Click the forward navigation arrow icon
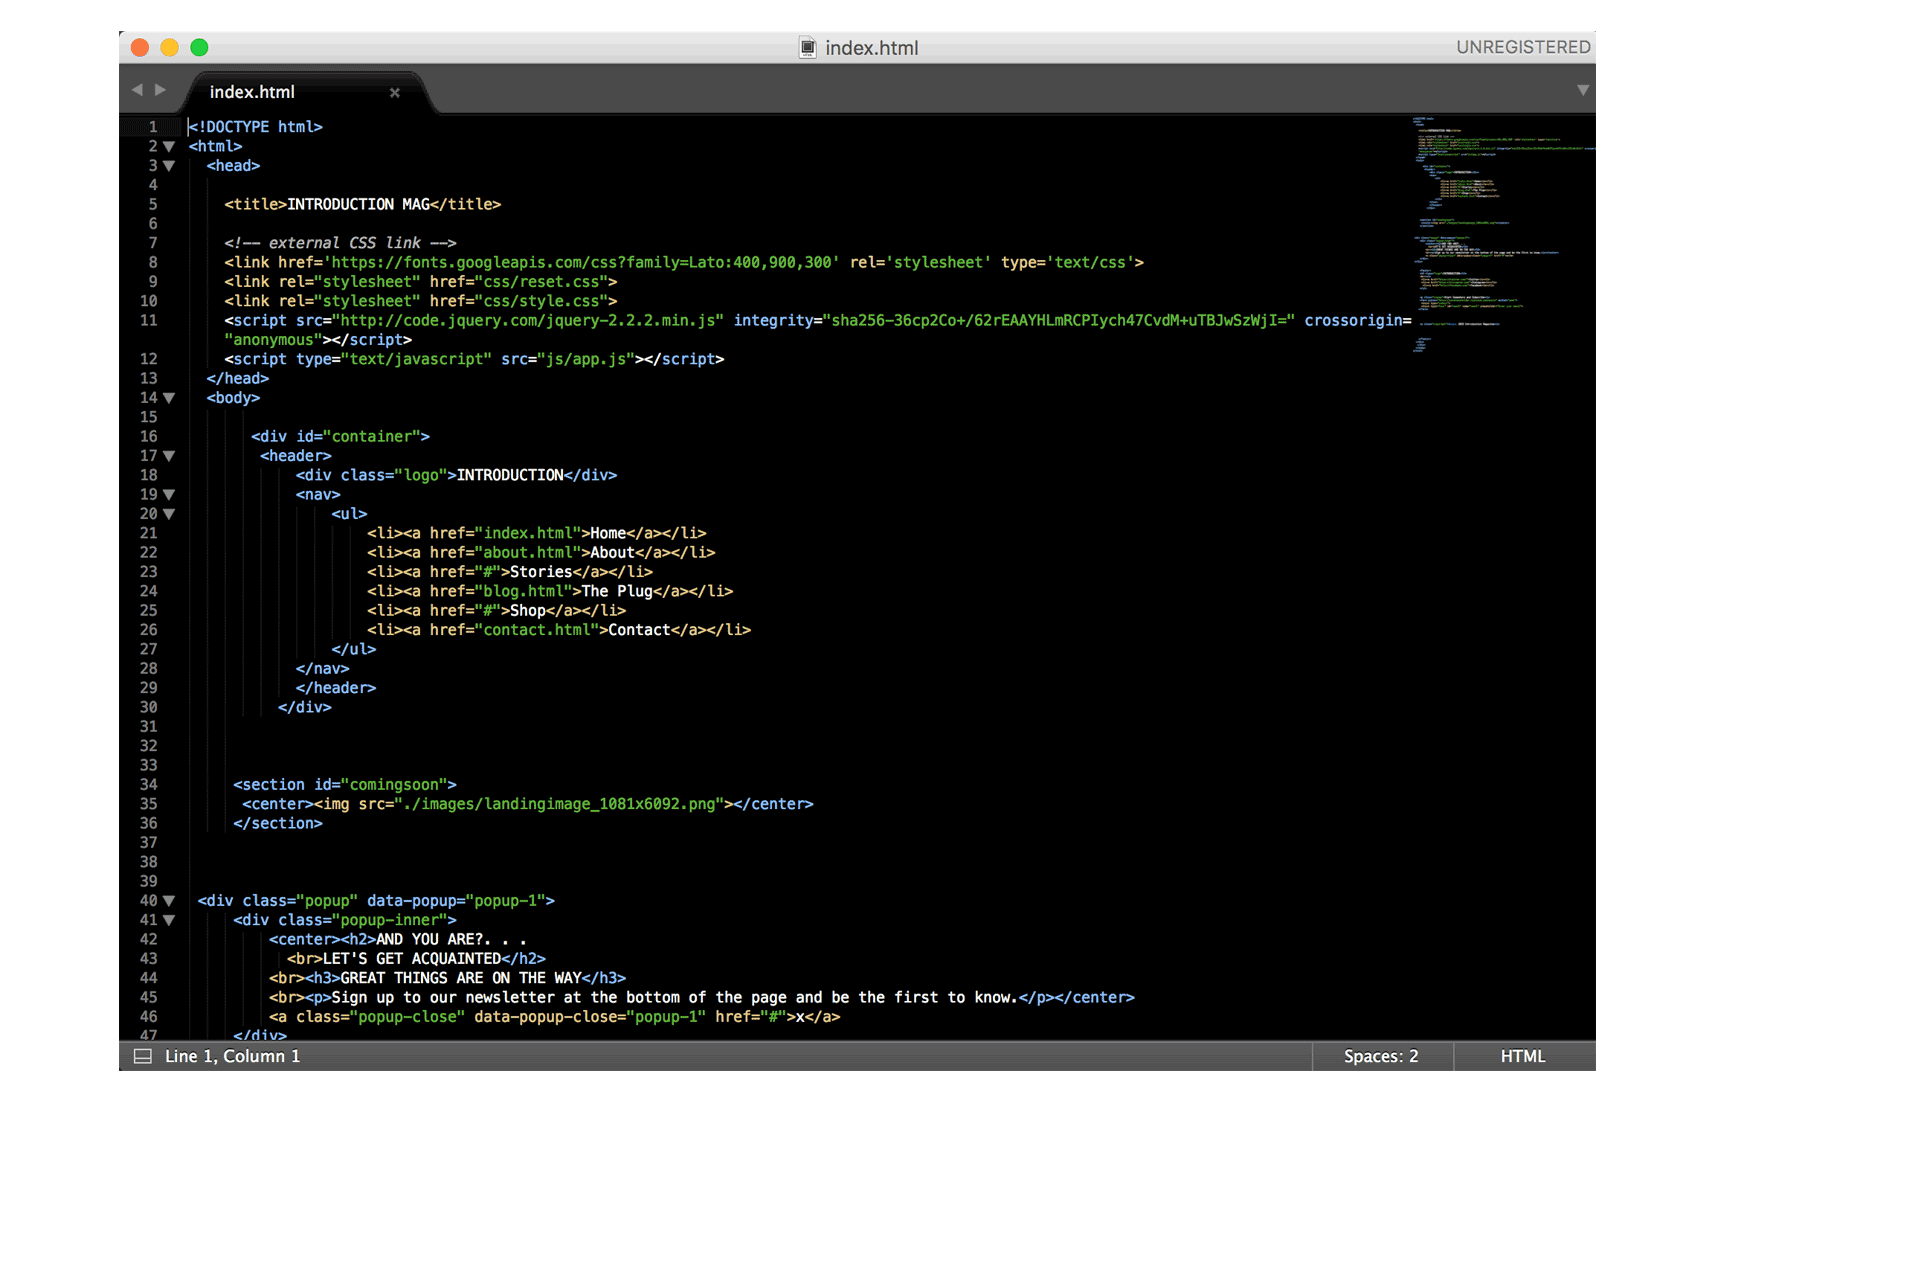The image size is (1908, 1284). pos(162,90)
